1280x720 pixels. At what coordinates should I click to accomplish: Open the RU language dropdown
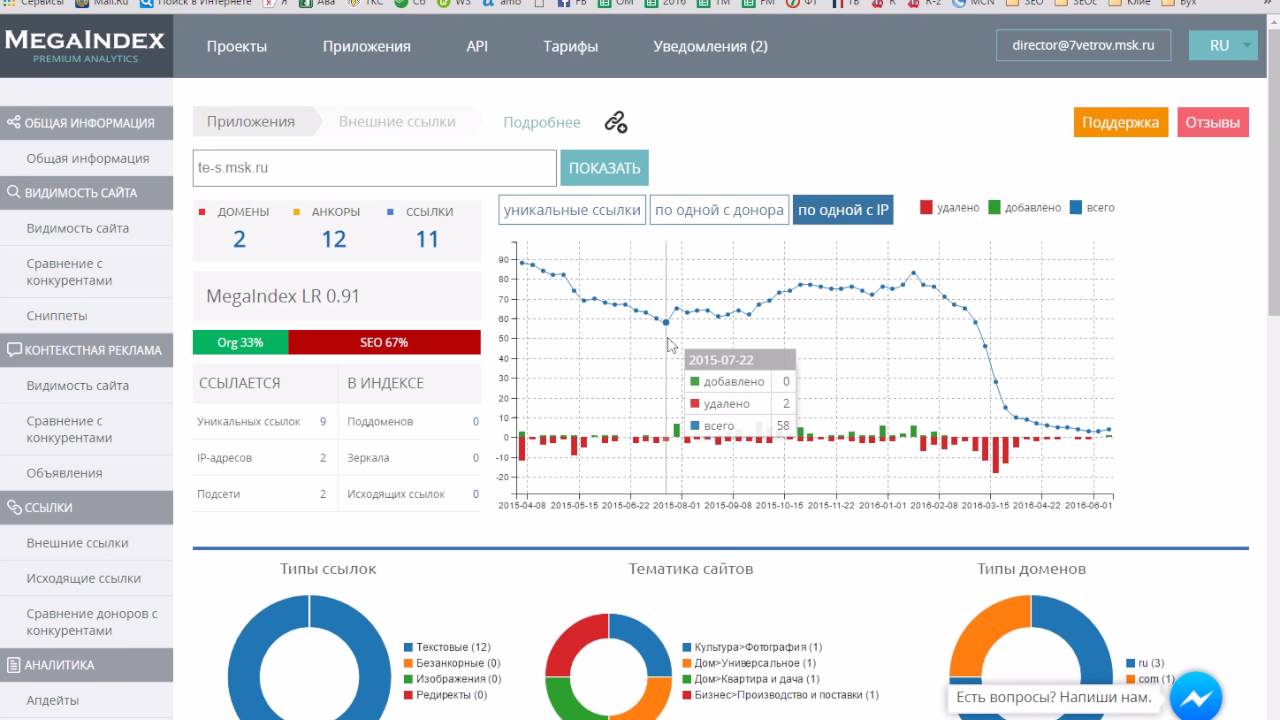click(x=1223, y=46)
